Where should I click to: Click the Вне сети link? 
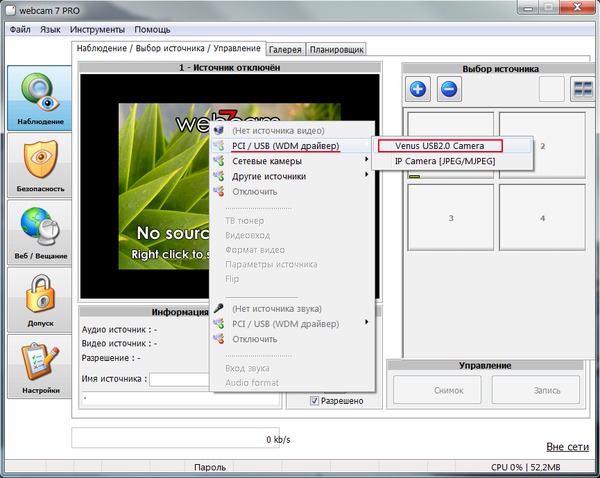coord(567,447)
